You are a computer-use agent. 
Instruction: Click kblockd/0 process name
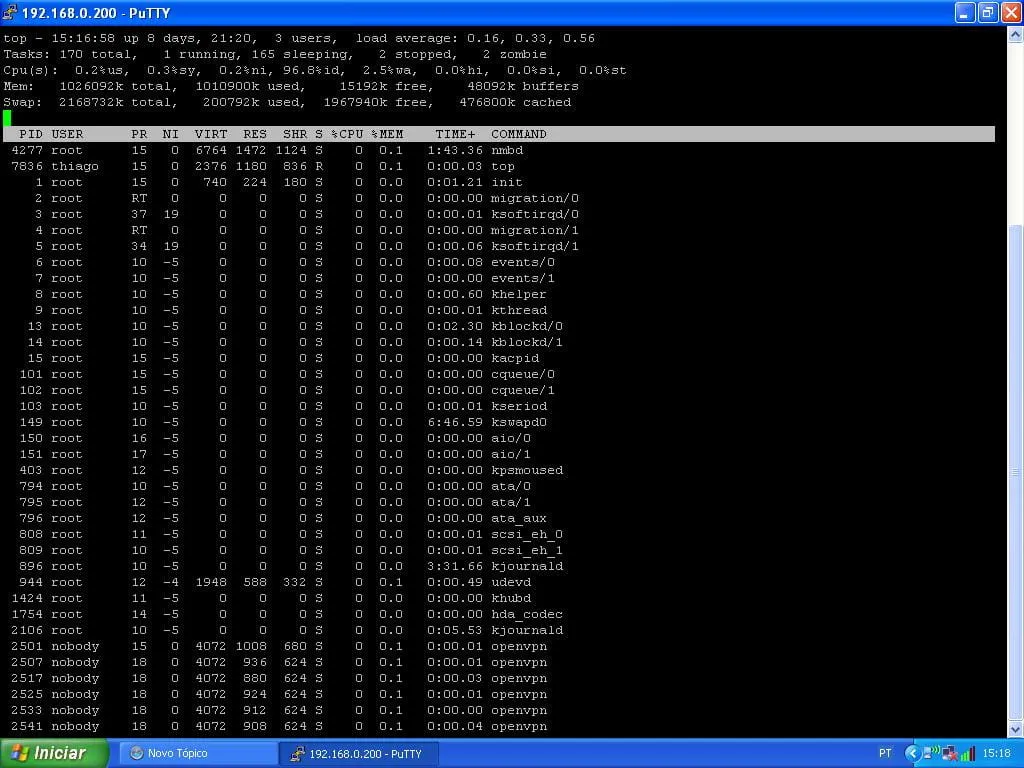point(527,326)
